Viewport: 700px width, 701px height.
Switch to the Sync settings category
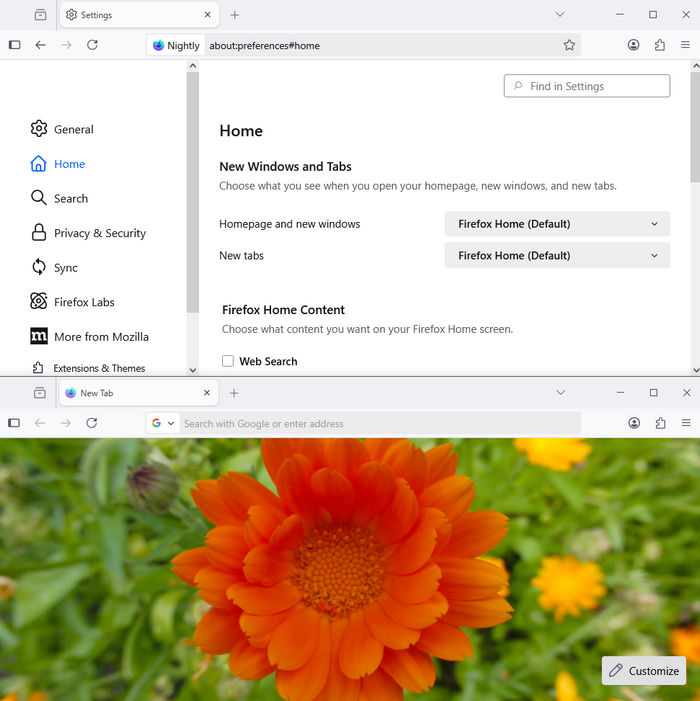coord(66,268)
